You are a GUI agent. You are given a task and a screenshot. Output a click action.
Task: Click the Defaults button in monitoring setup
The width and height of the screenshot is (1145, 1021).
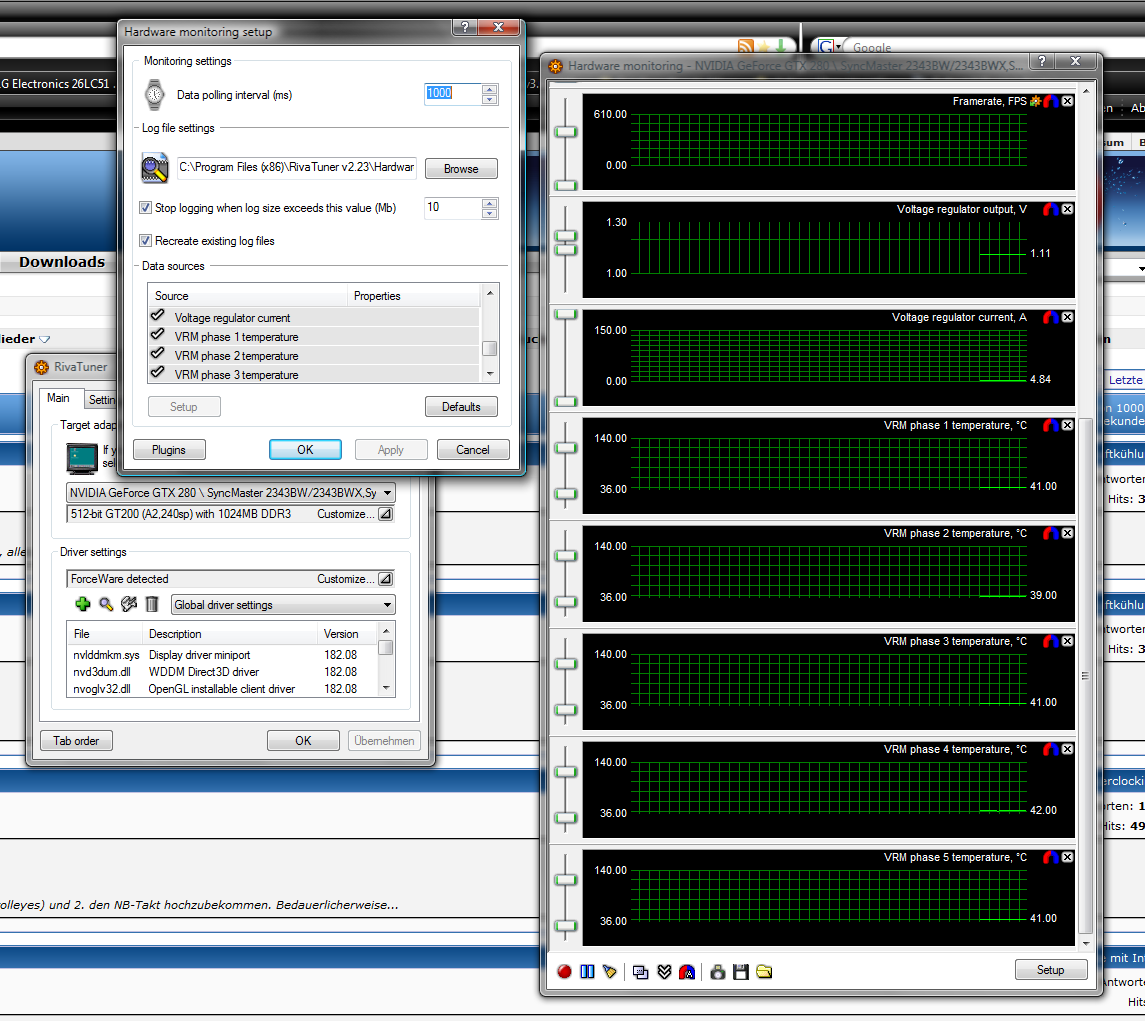[462, 407]
